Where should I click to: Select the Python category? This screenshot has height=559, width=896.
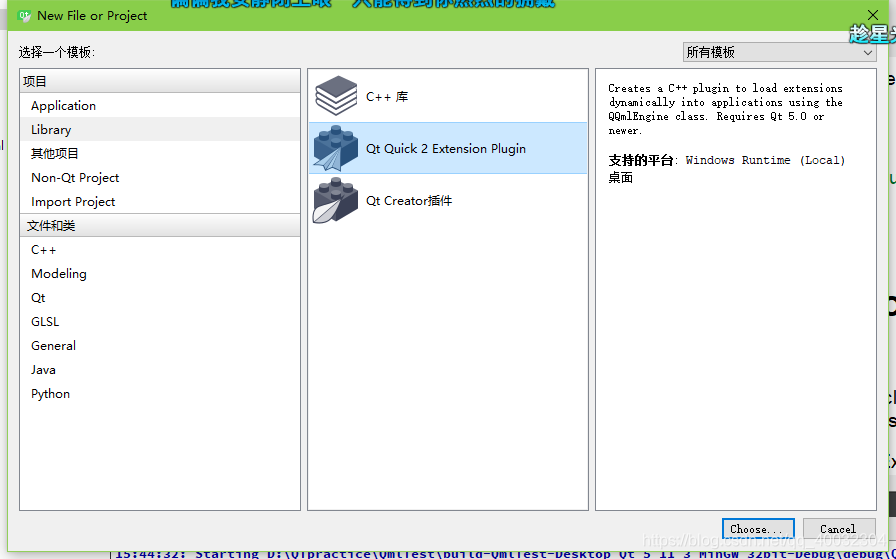click(x=160, y=393)
